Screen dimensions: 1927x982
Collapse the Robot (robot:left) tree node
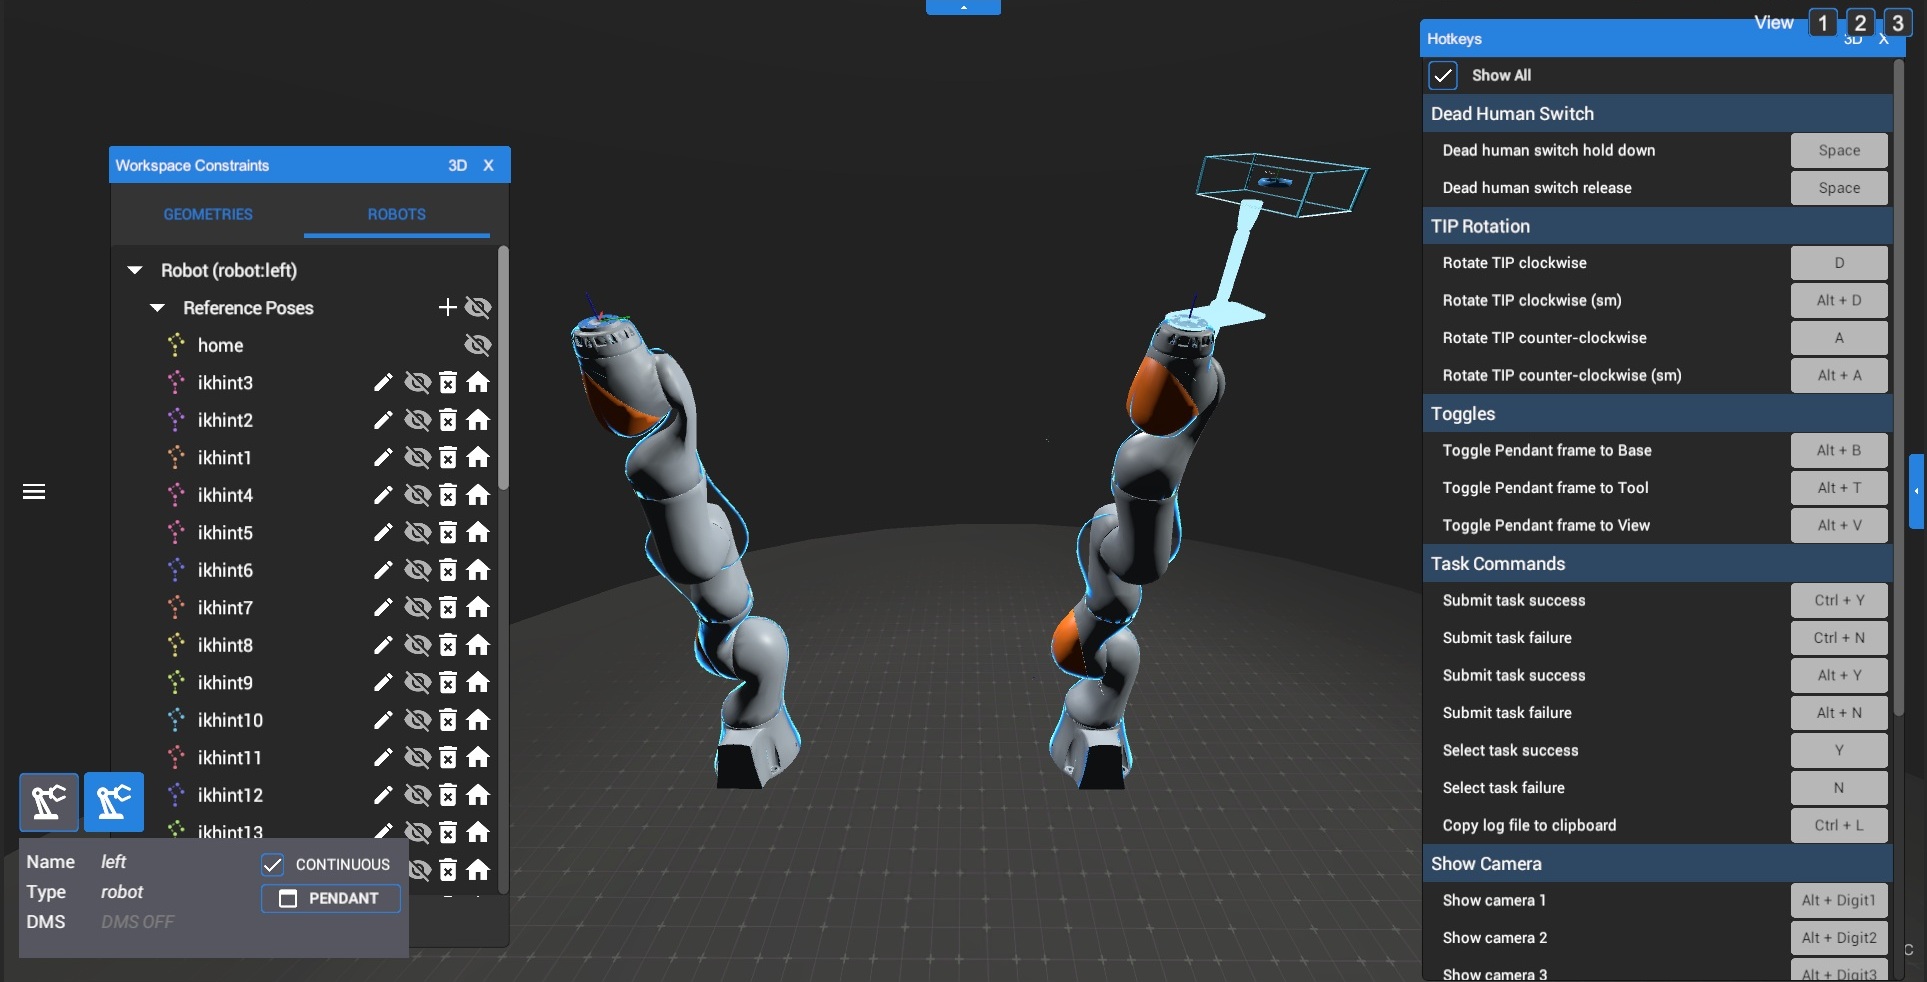coord(135,270)
